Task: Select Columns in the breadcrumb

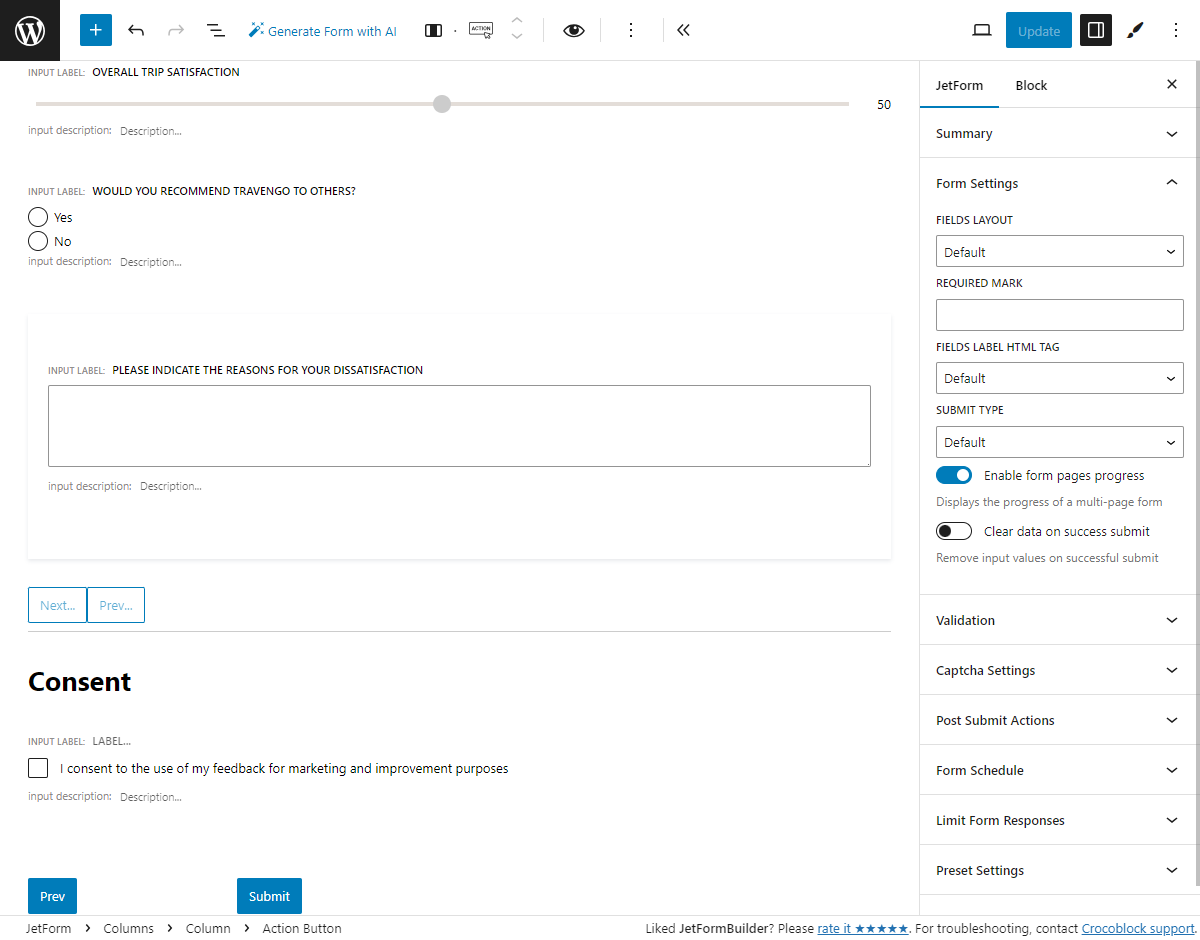Action: tap(129, 928)
